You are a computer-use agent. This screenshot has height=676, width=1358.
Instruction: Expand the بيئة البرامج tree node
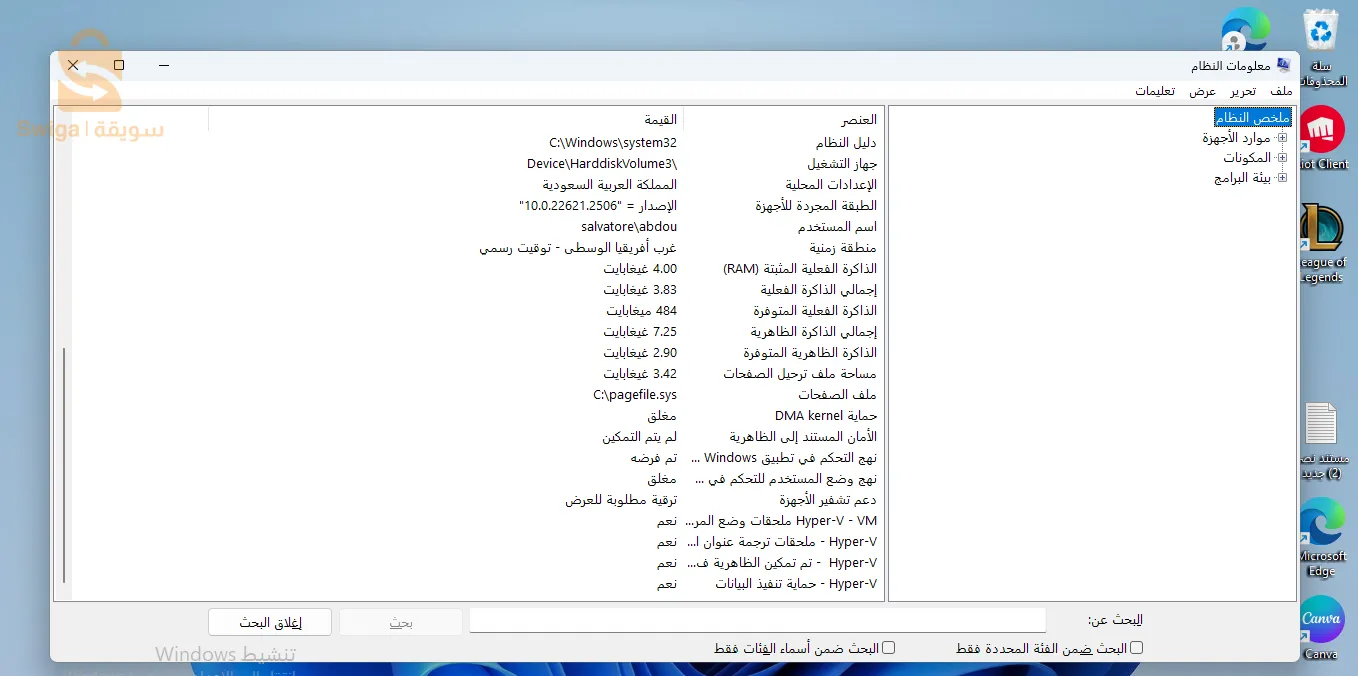click(x=1282, y=178)
